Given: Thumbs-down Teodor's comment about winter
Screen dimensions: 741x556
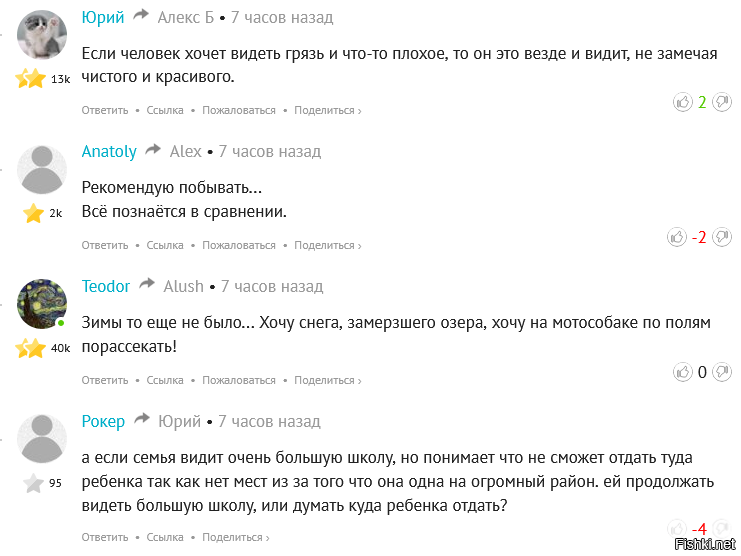Looking at the screenshot, I should click(722, 372).
